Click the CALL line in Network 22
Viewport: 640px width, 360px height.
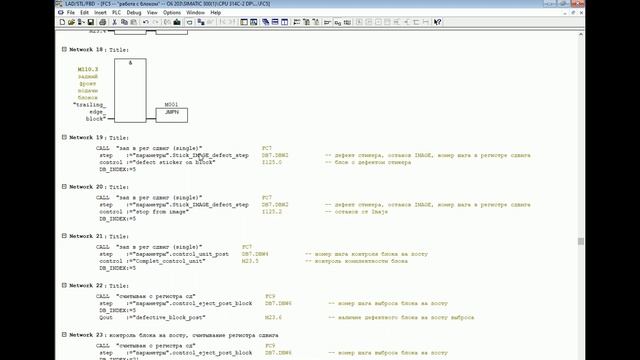coord(146,296)
